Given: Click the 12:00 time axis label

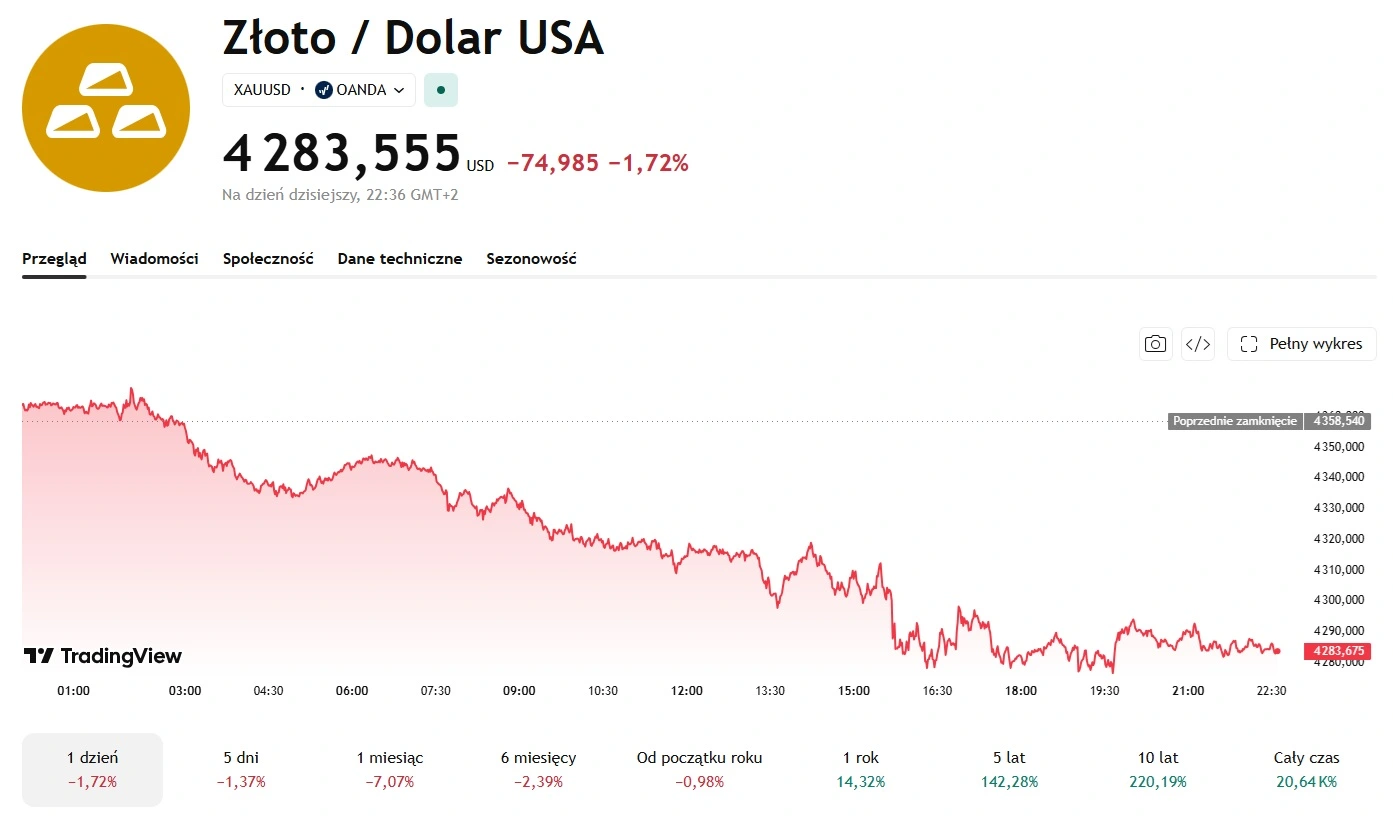Looking at the screenshot, I should [687, 691].
